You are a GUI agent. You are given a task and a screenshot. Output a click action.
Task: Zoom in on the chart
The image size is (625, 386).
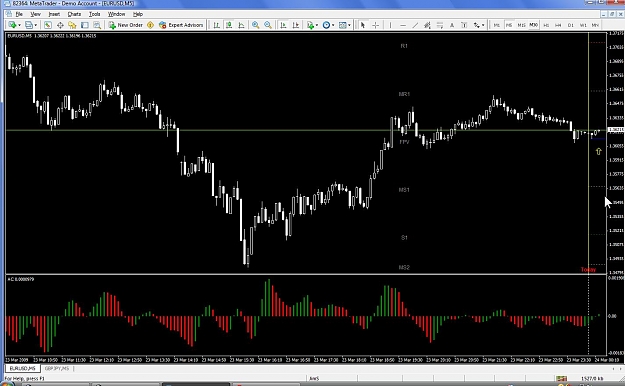[x=256, y=25]
